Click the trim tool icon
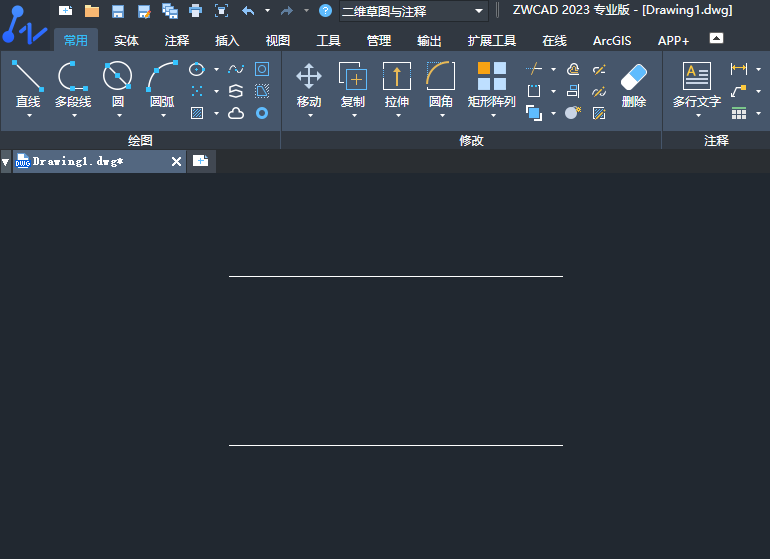The height and width of the screenshot is (559, 770). [534, 69]
